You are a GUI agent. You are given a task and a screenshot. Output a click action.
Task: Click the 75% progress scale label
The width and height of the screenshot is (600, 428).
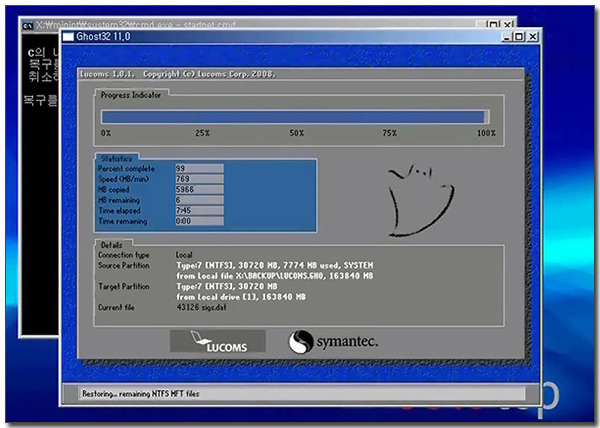390,133
